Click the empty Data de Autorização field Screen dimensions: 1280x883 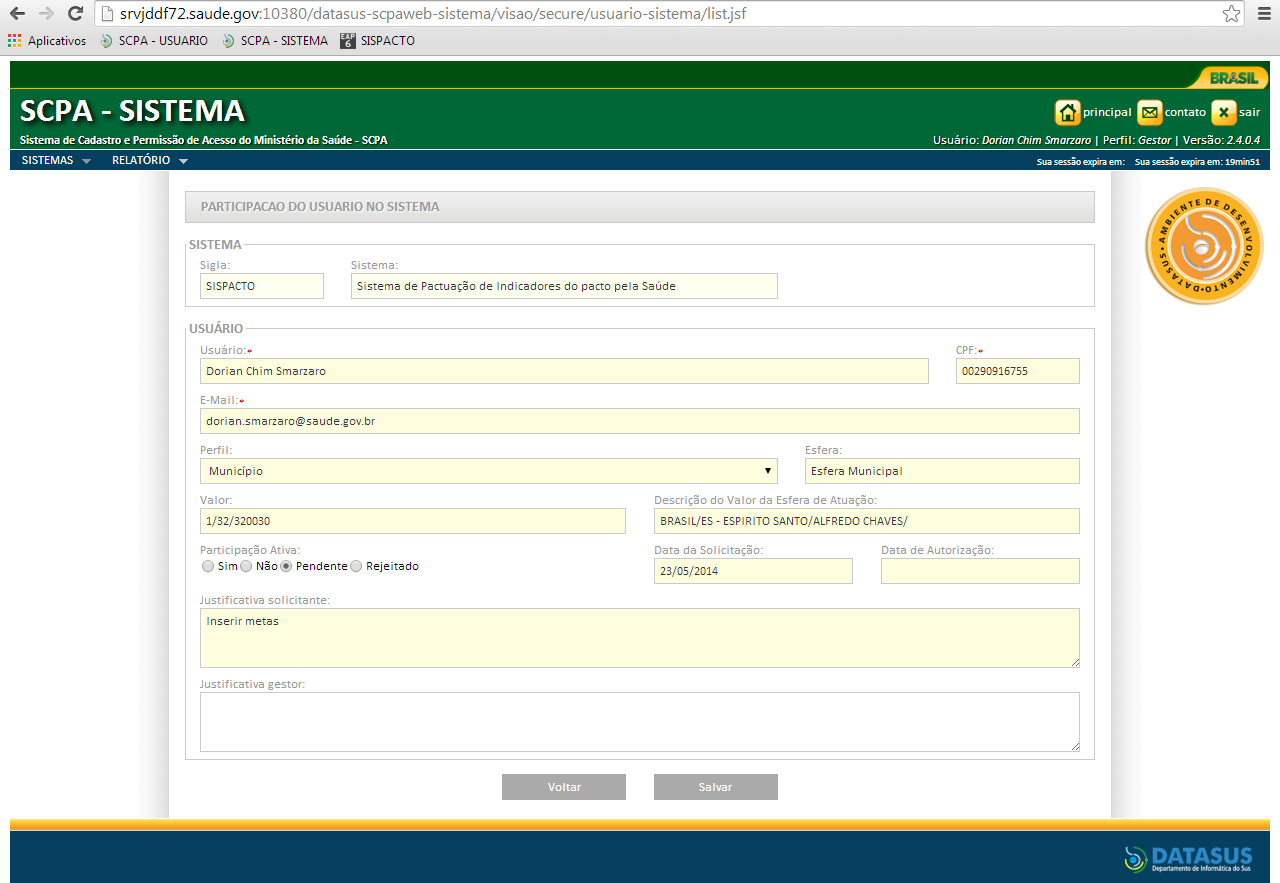pyautogui.click(x=980, y=571)
